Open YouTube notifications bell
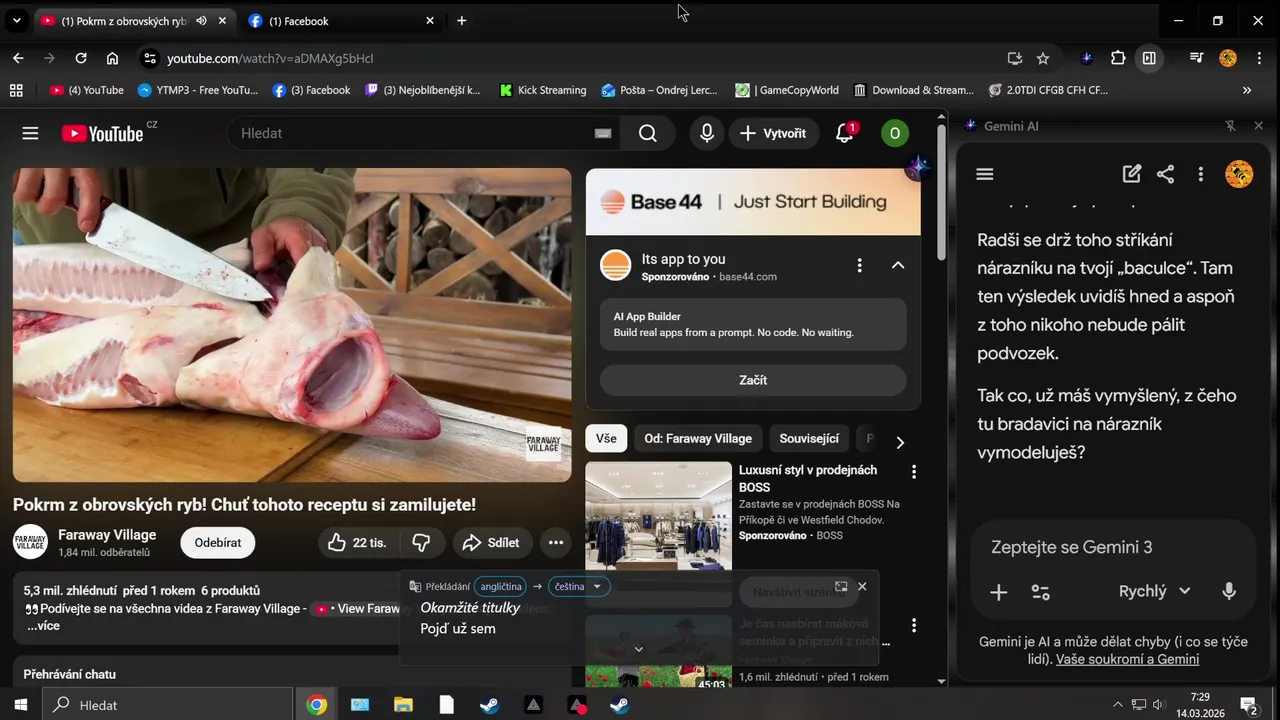The width and height of the screenshot is (1280, 720). click(845, 133)
